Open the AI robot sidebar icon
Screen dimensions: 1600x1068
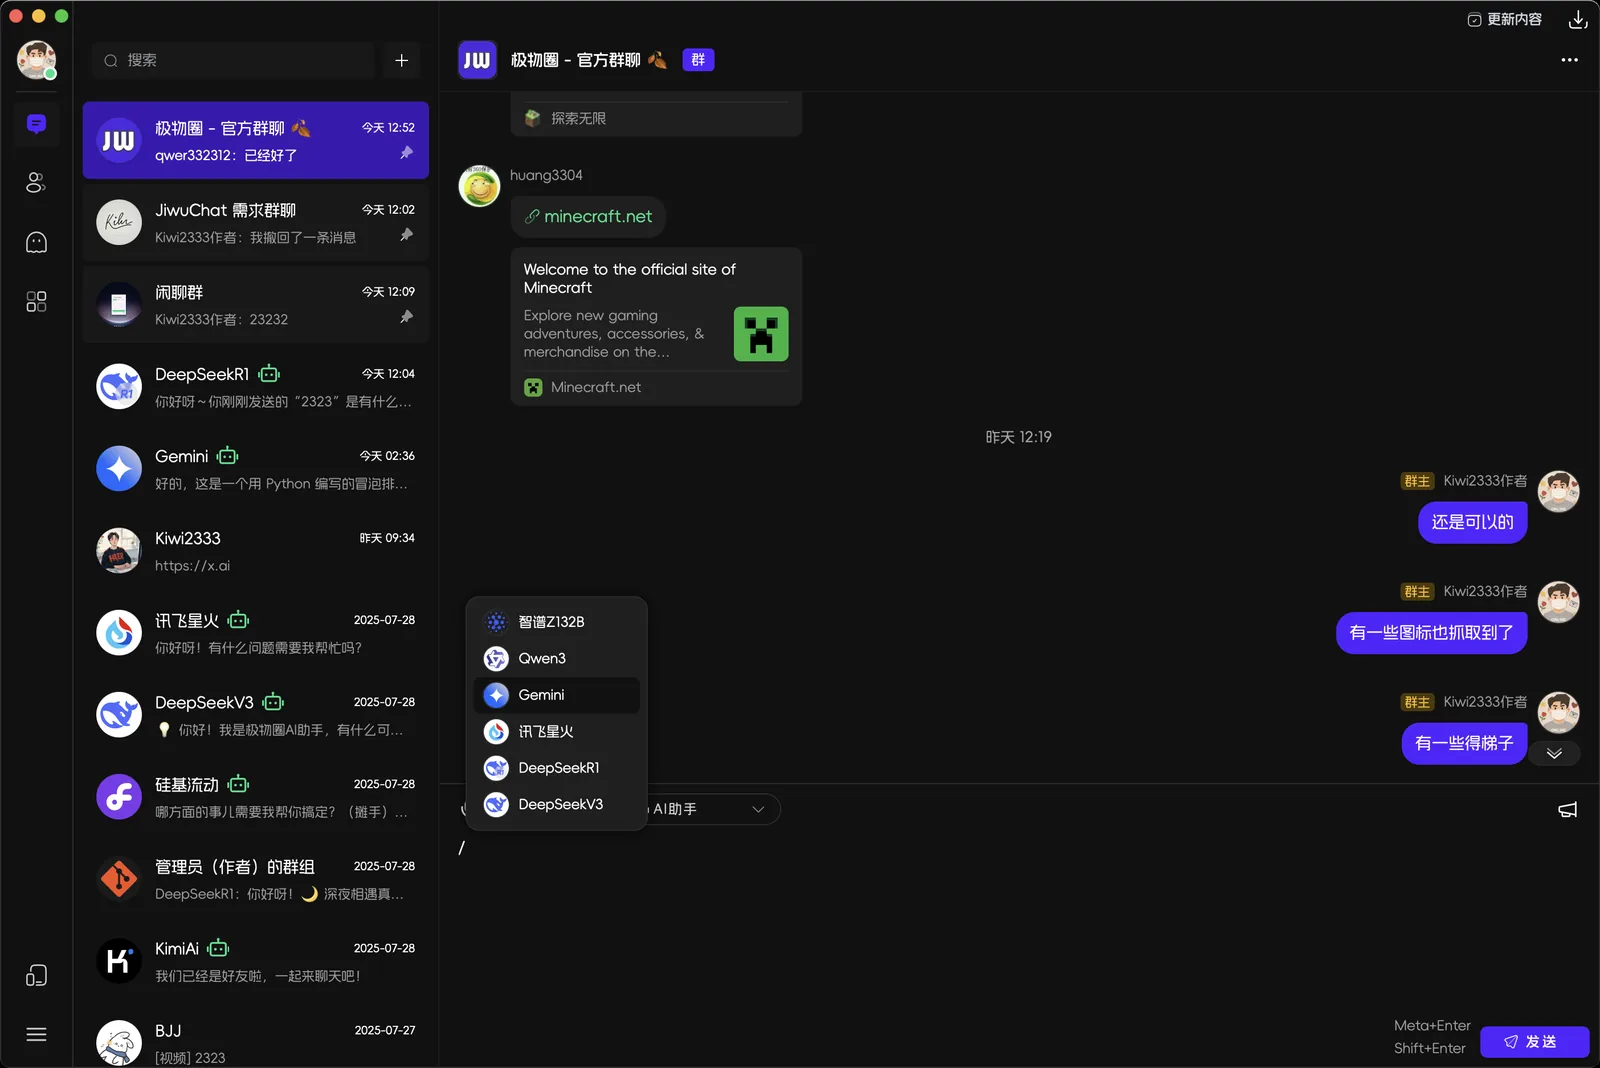(x=36, y=242)
